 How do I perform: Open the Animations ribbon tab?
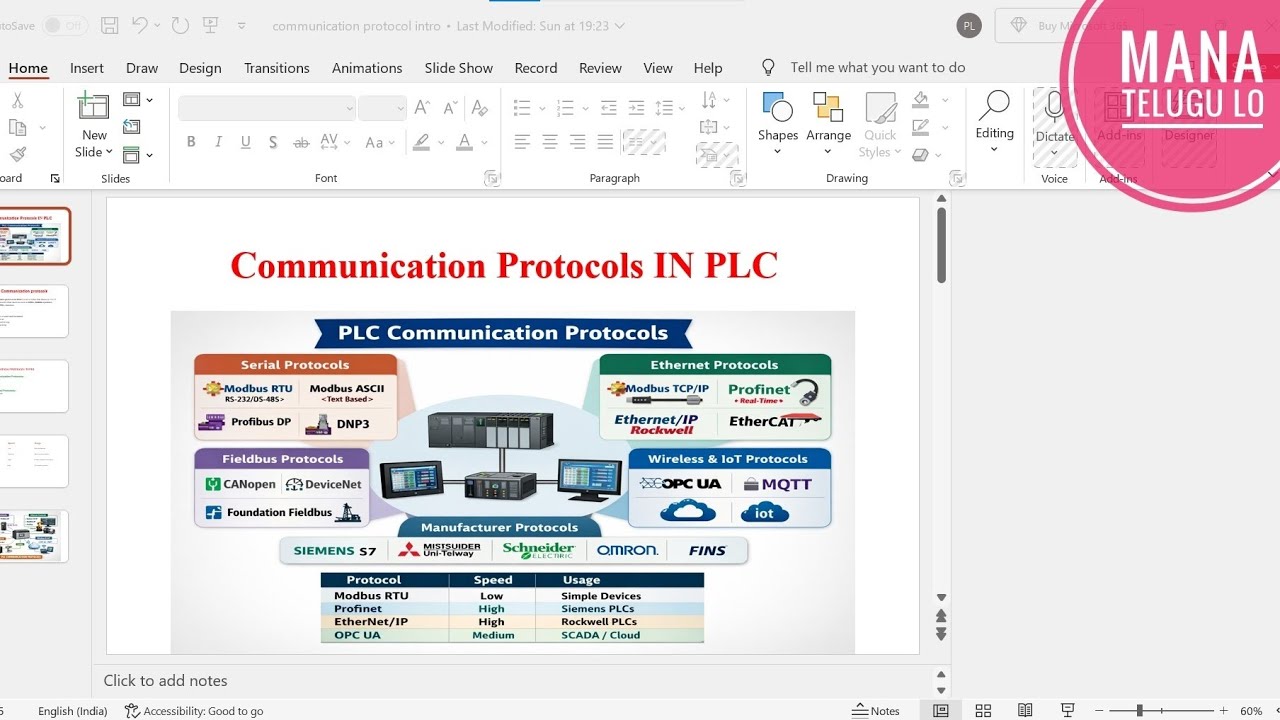tap(367, 68)
